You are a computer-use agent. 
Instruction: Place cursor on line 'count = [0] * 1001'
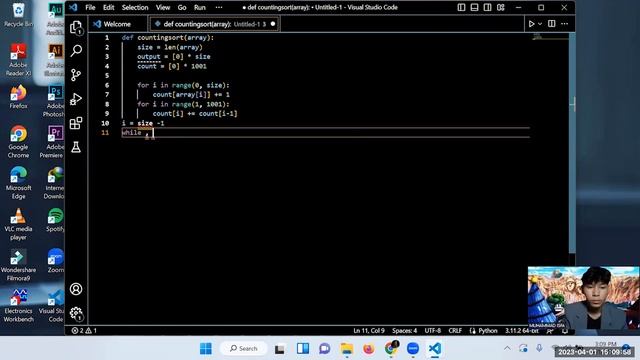[x=172, y=66]
